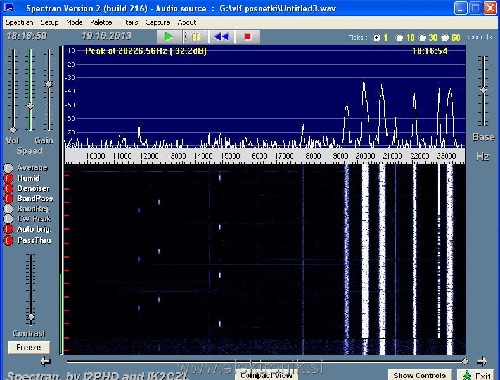Open the Setup menu
Viewport: 500px width, 380px height.
(x=49, y=22)
